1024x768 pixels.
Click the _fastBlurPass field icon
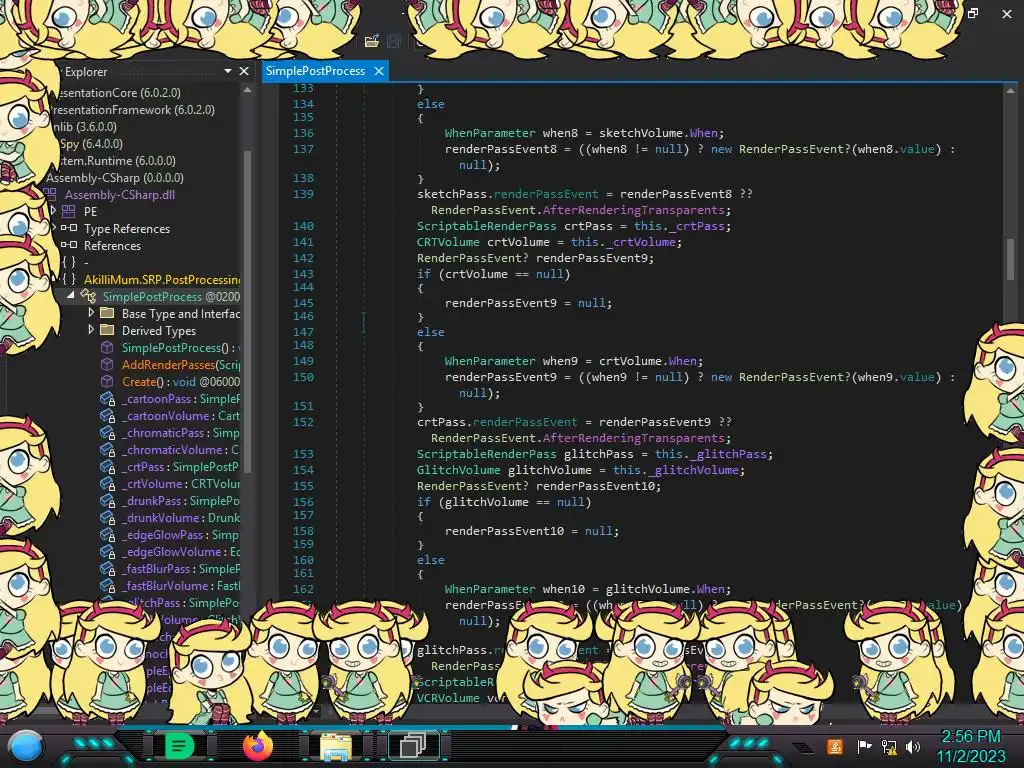point(108,568)
